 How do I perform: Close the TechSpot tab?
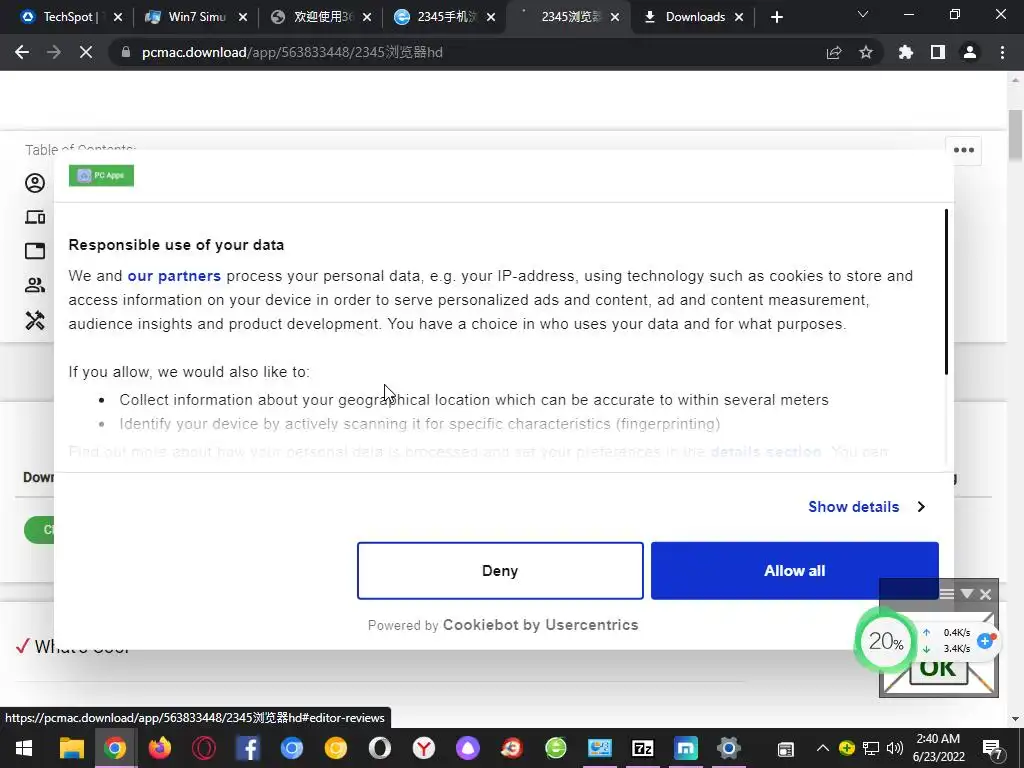[x=118, y=17]
